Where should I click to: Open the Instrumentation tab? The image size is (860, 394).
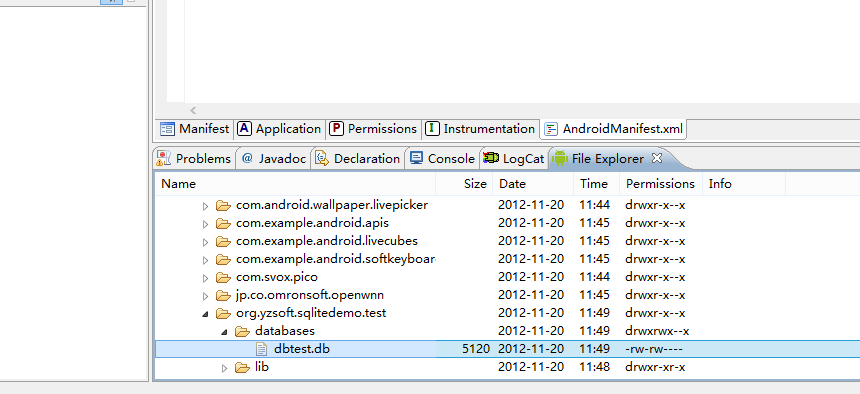tap(480, 129)
